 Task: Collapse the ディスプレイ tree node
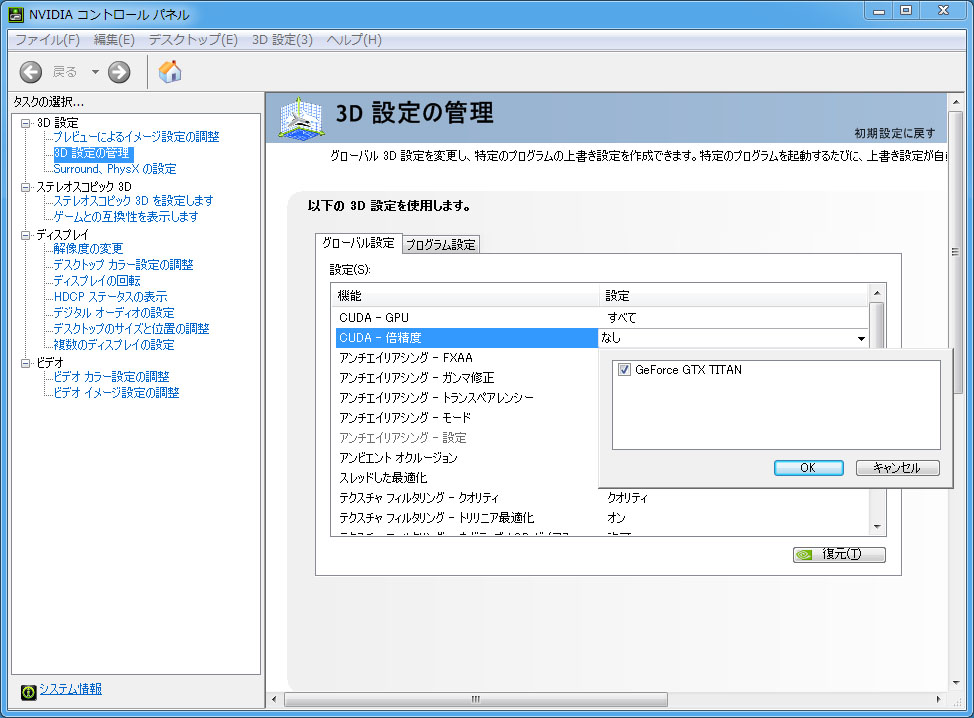click(x=25, y=235)
